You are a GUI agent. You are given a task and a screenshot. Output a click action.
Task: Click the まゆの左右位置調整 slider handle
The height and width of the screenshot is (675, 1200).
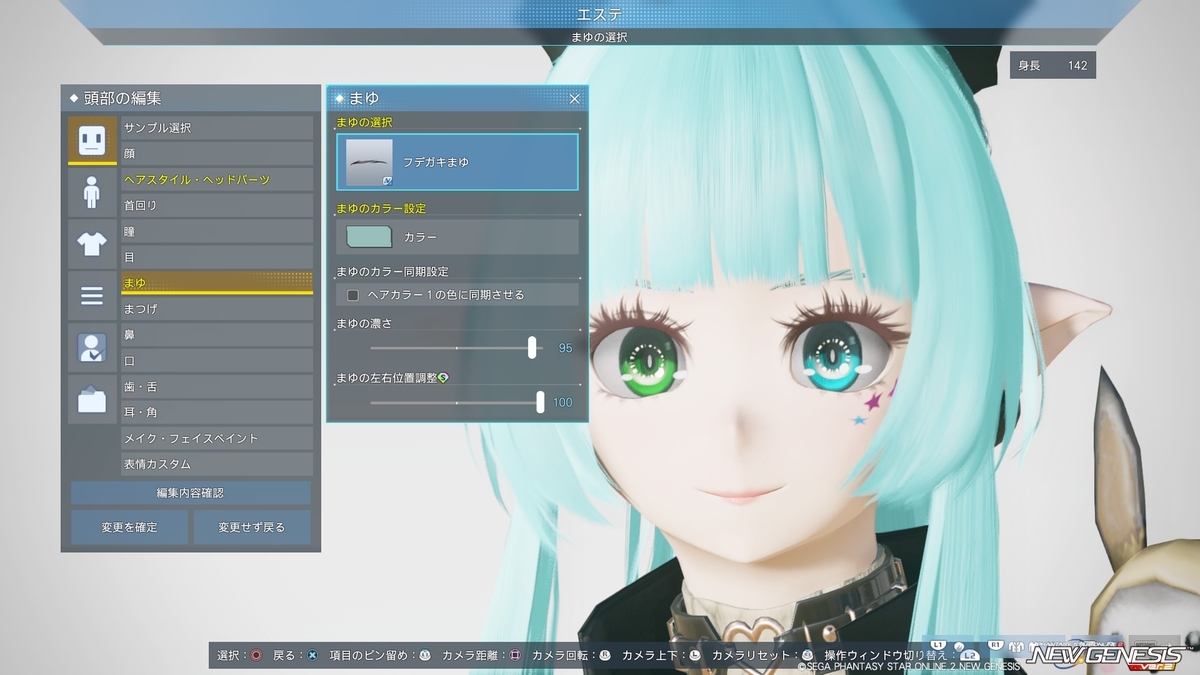pyautogui.click(x=541, y=402)
